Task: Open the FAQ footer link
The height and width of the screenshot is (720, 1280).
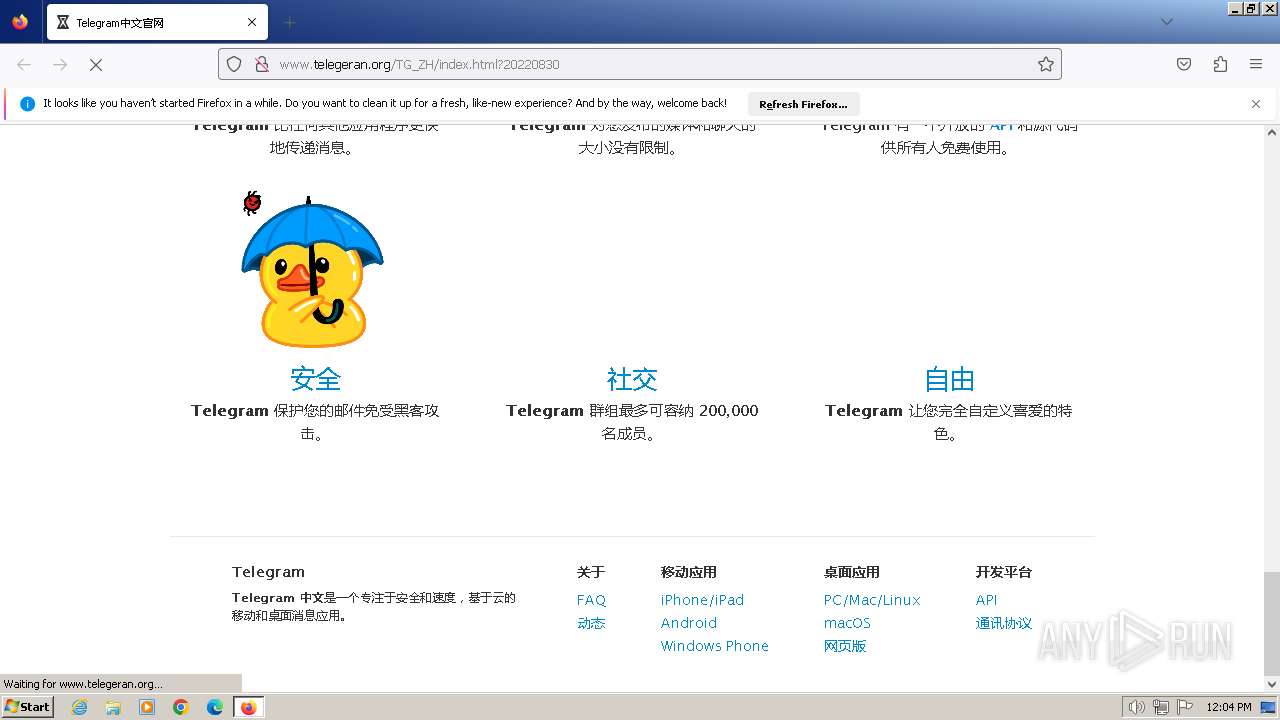Action: (x=591, y=600)
